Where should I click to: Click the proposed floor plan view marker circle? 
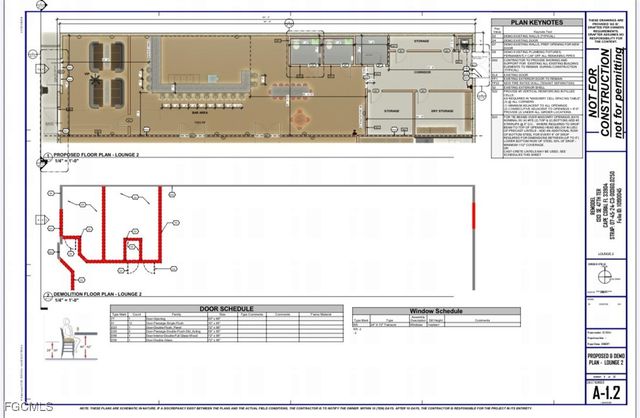click(46, 156)
